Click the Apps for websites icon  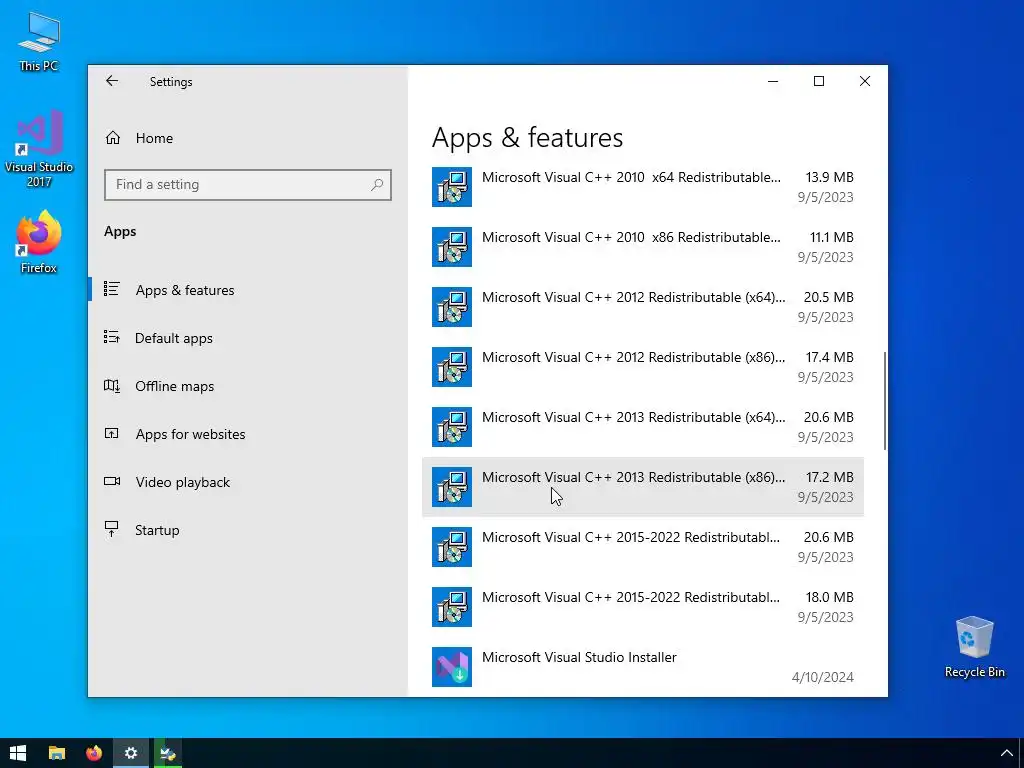(x=112, y=433)
